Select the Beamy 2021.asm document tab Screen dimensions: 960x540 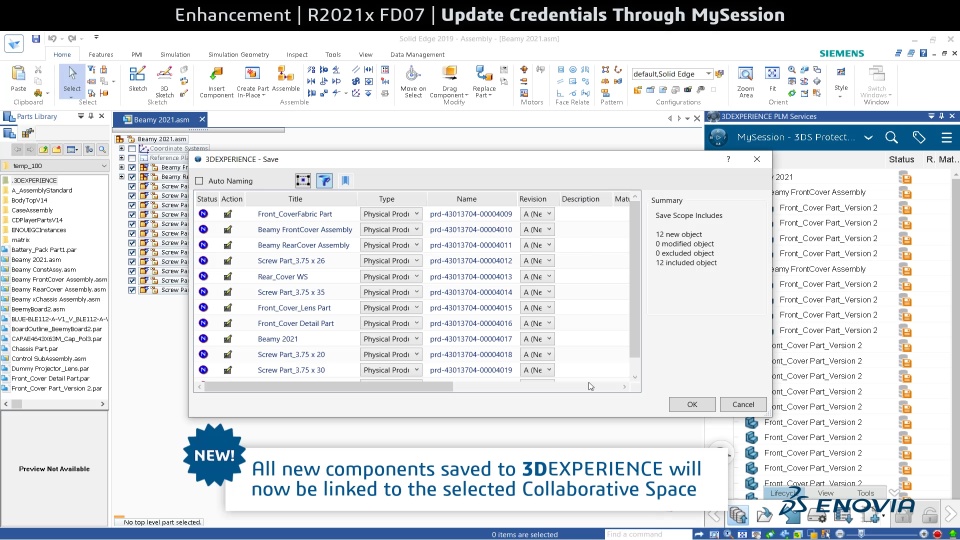tap(162, 119)
